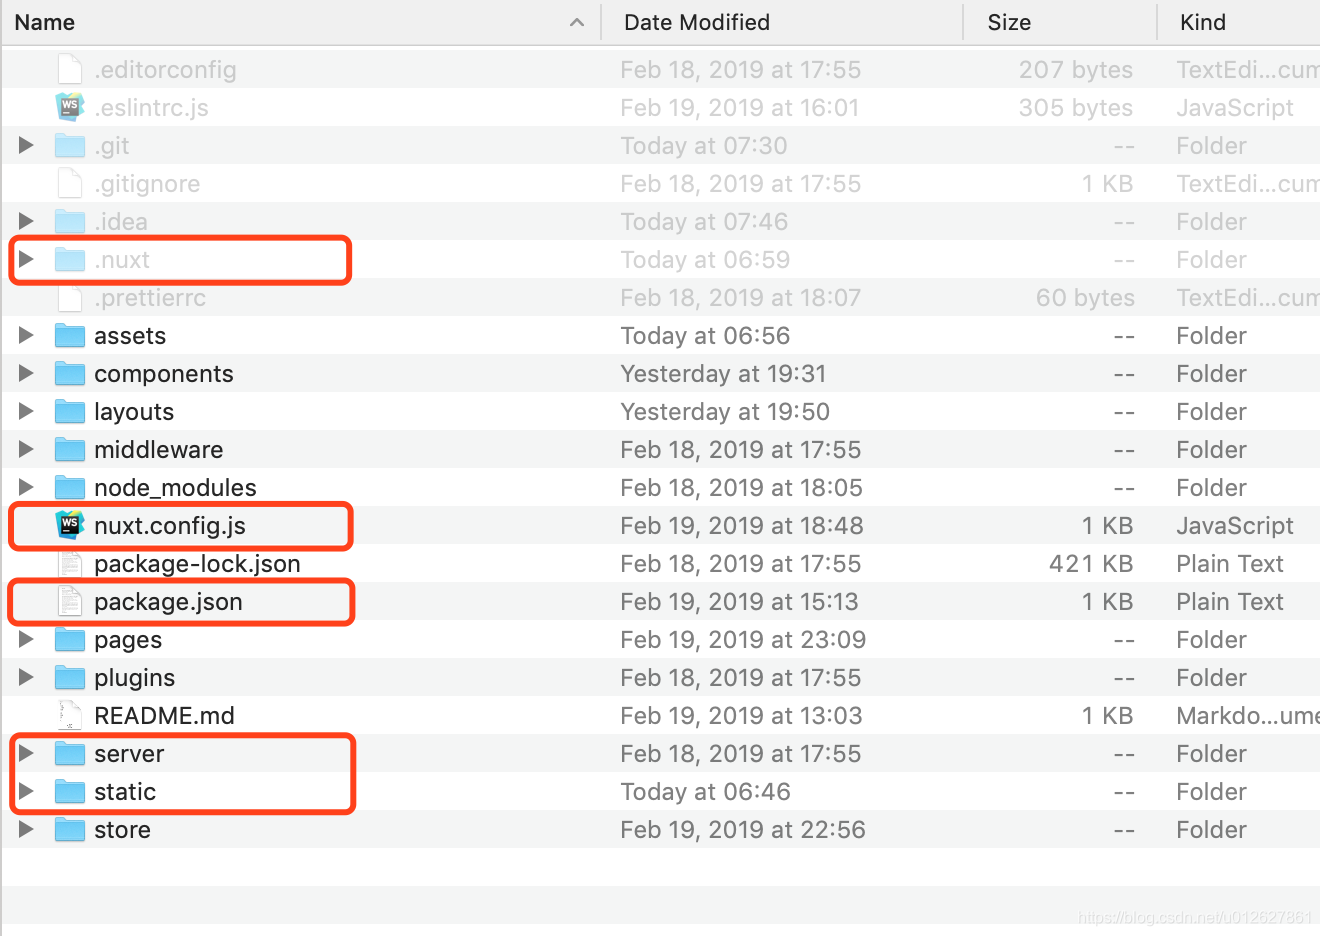
Task: Click the date 'Today at 07:46'
Action: [x=704, y=222]
